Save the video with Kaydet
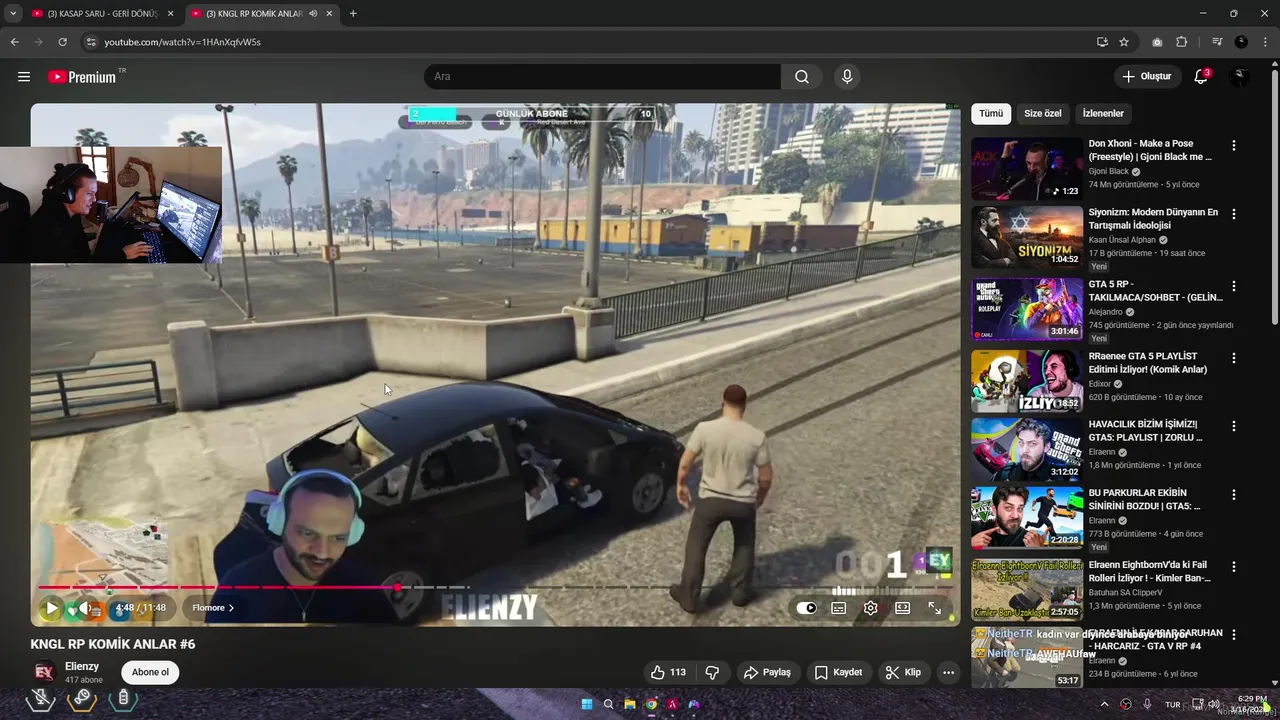1280x720 pixels. pos(838,672)
